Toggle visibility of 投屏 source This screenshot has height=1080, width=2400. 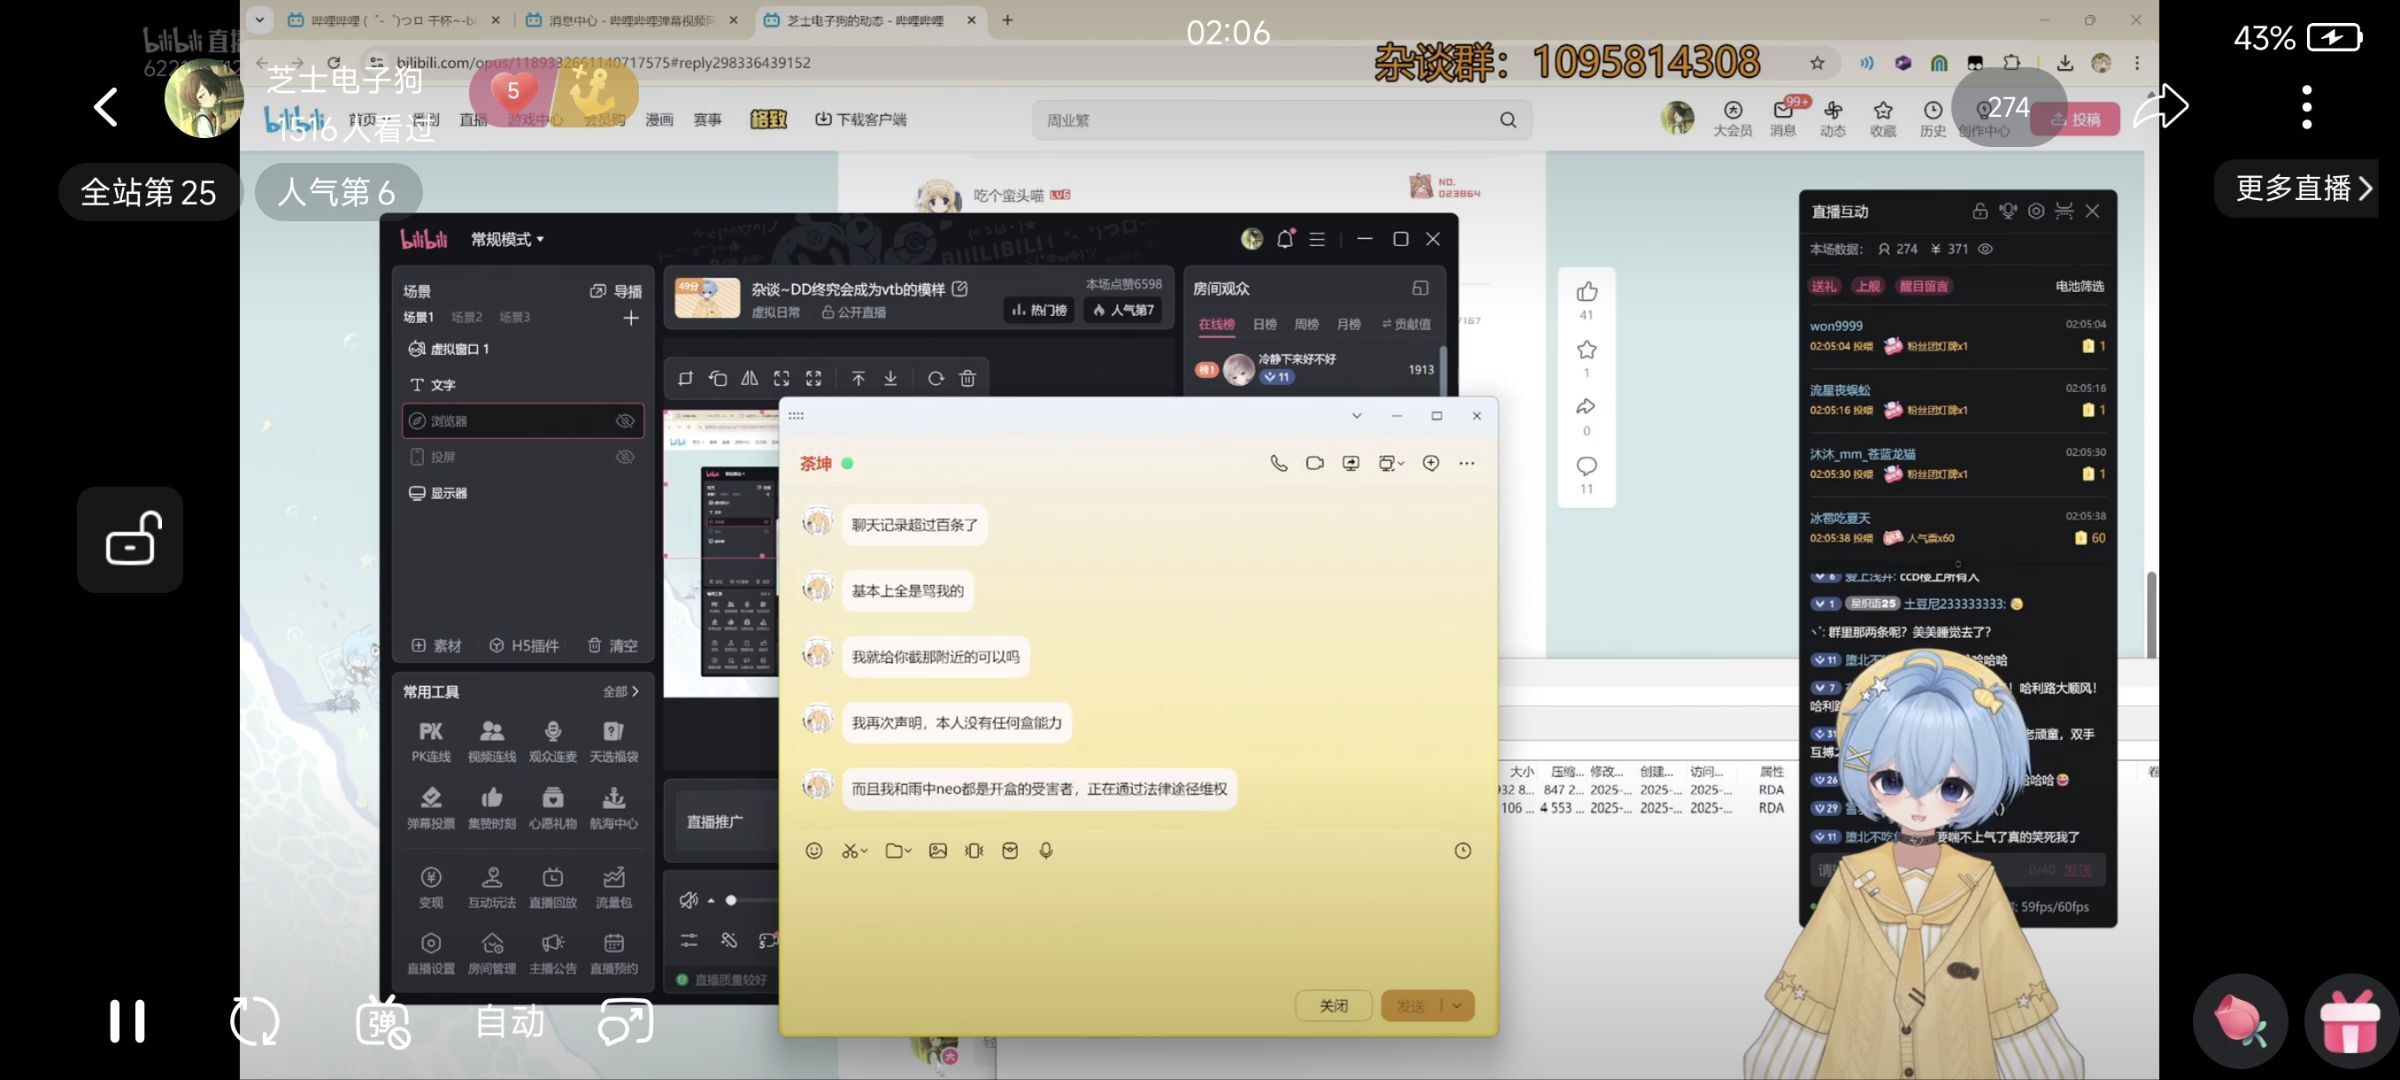click(x=625, y=457)
